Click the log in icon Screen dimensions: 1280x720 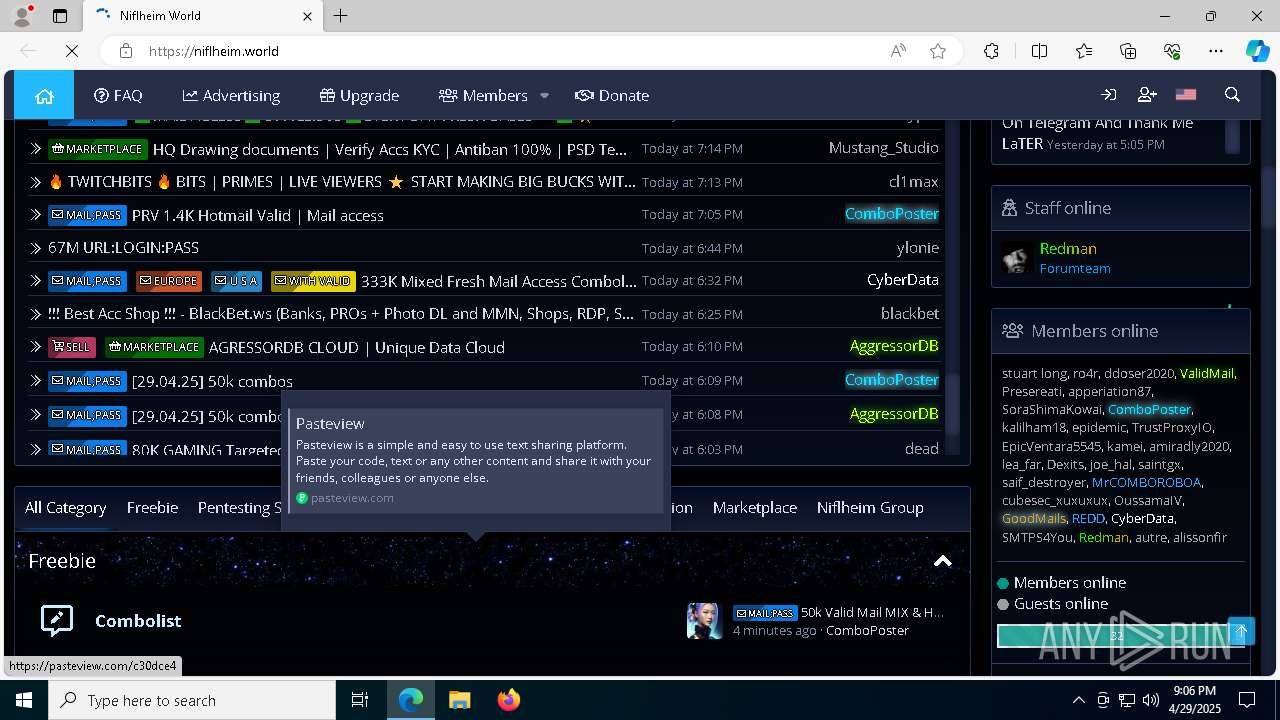pyautogui.click(x=1108, y=95)
